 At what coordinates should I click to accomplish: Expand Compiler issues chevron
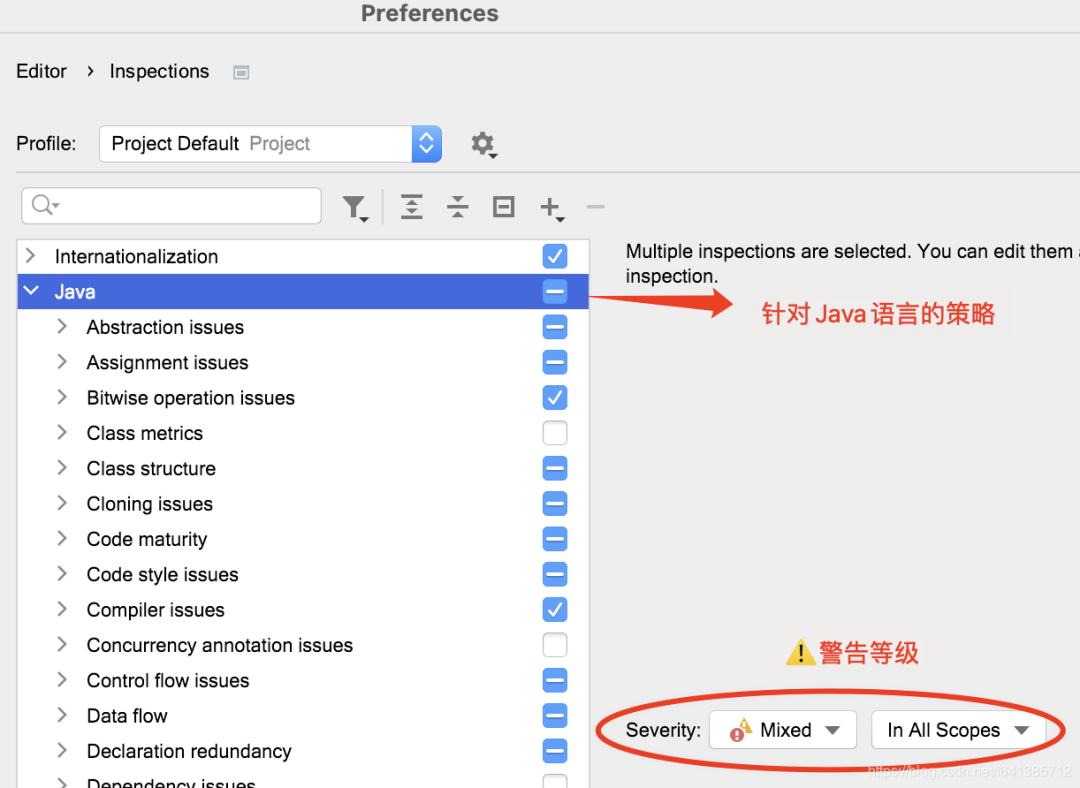tap(62, 609)
